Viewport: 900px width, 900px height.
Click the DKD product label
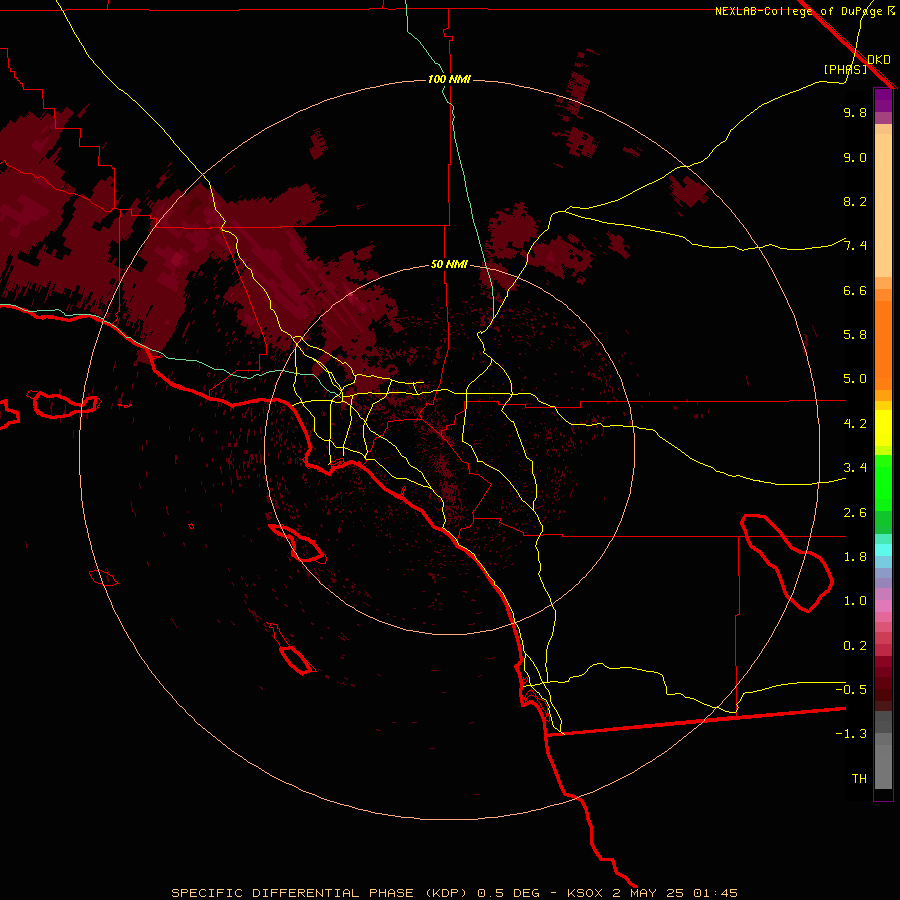tap(879, 60)
